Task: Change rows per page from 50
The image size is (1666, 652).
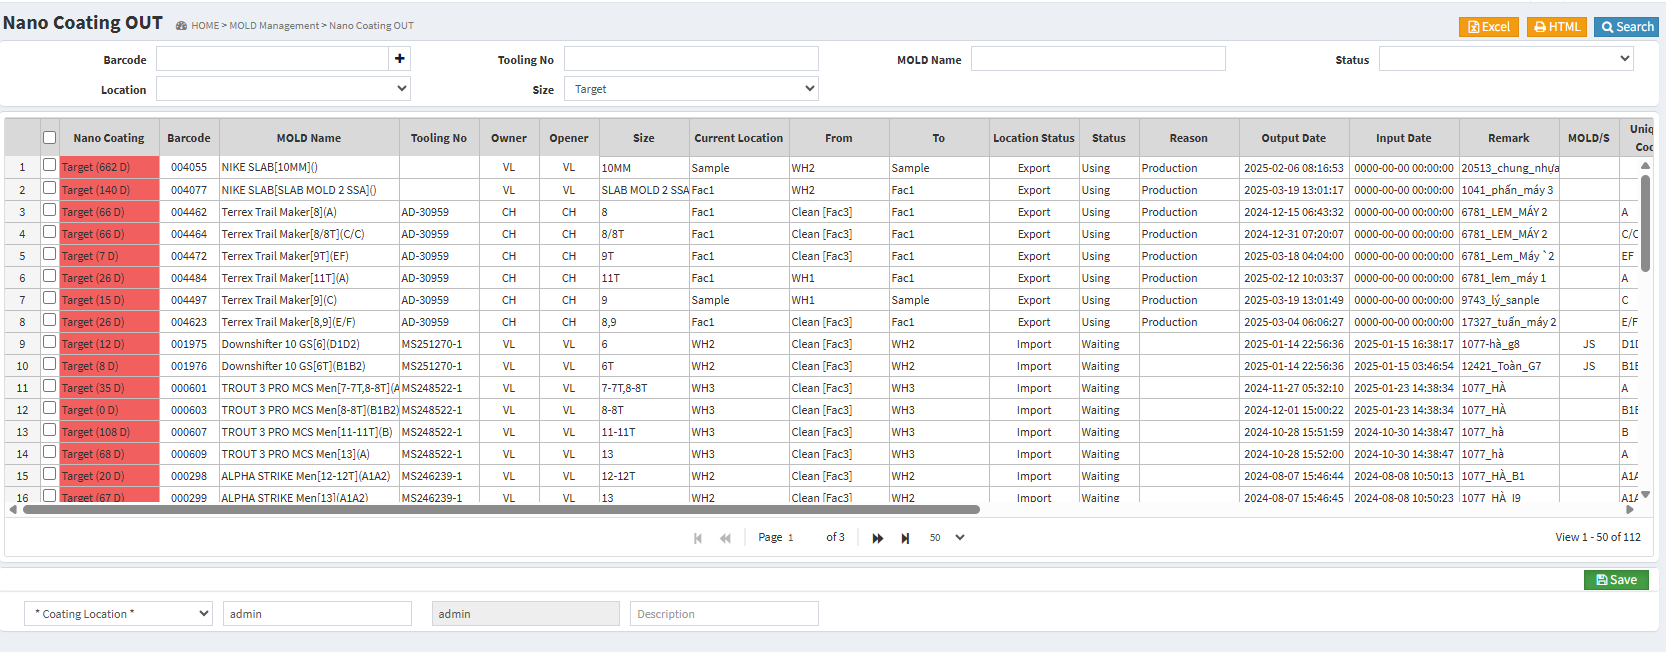Action: click(946, 538)
